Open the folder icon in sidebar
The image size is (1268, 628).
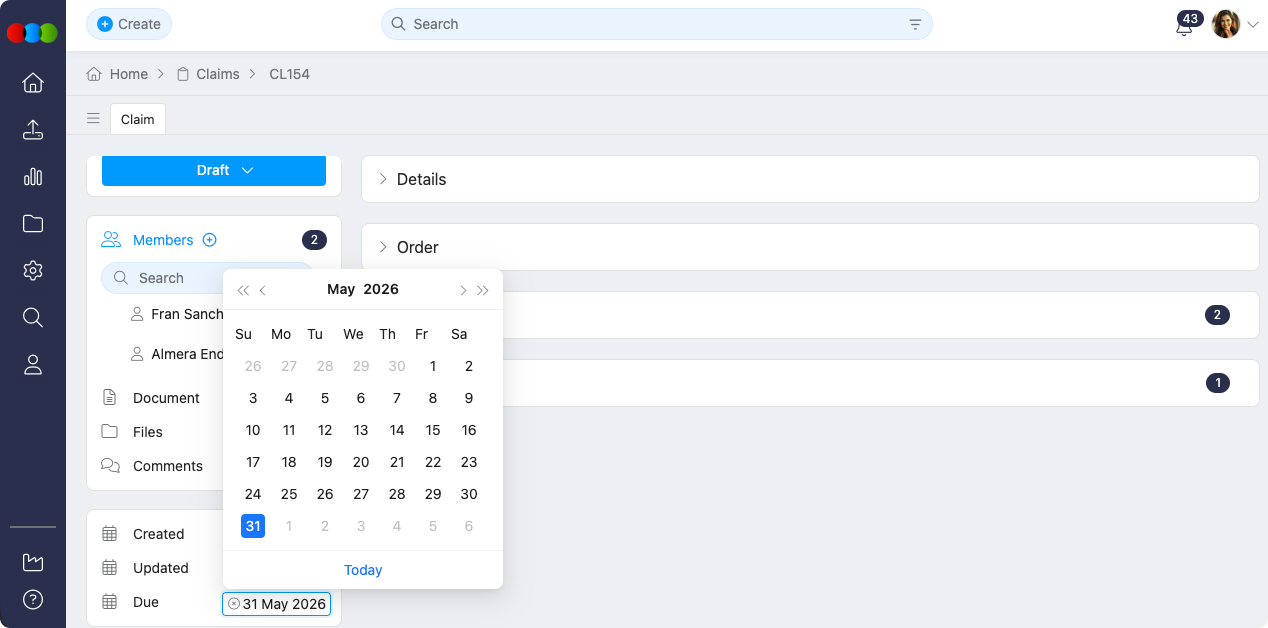click(x=33, y=224)
